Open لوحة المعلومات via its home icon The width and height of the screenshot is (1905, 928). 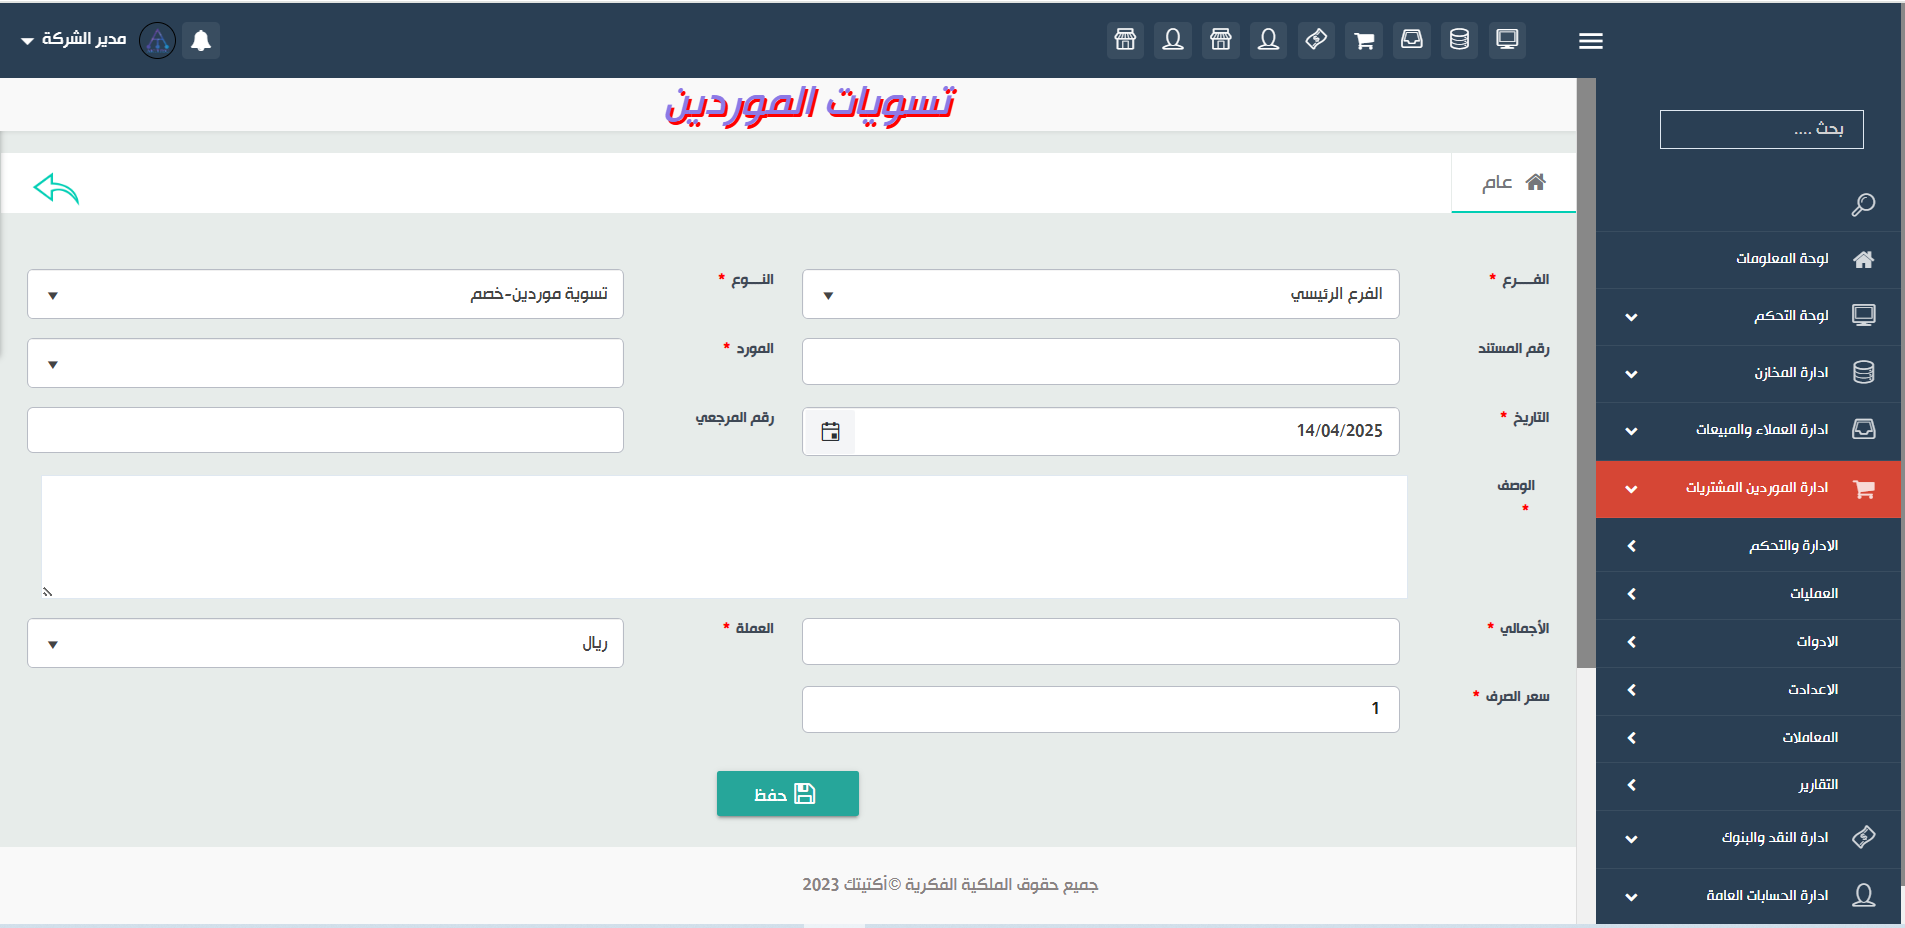pyautogui.click(x=1863, y=259)
